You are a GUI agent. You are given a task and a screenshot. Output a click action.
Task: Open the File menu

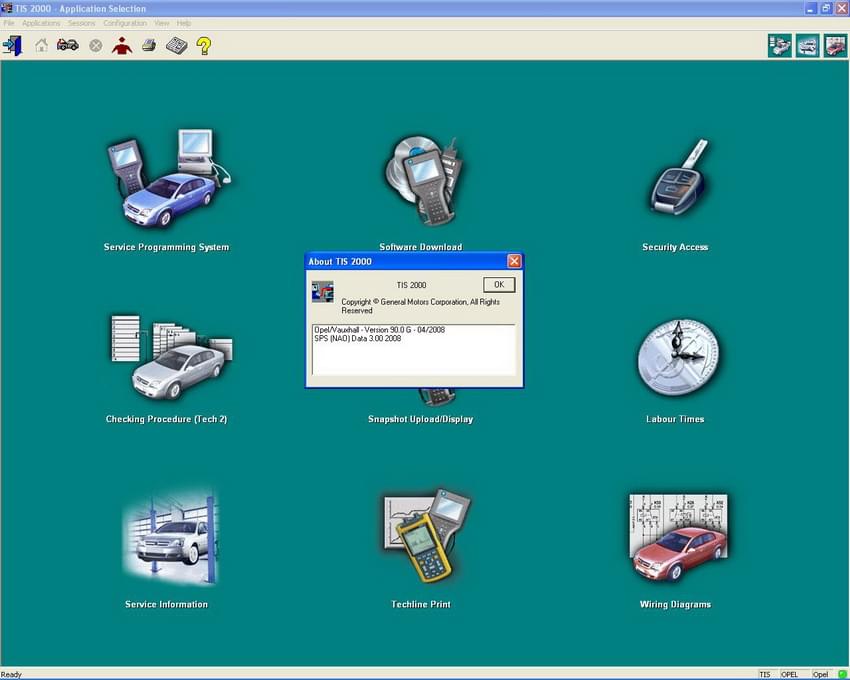point(9,23)
